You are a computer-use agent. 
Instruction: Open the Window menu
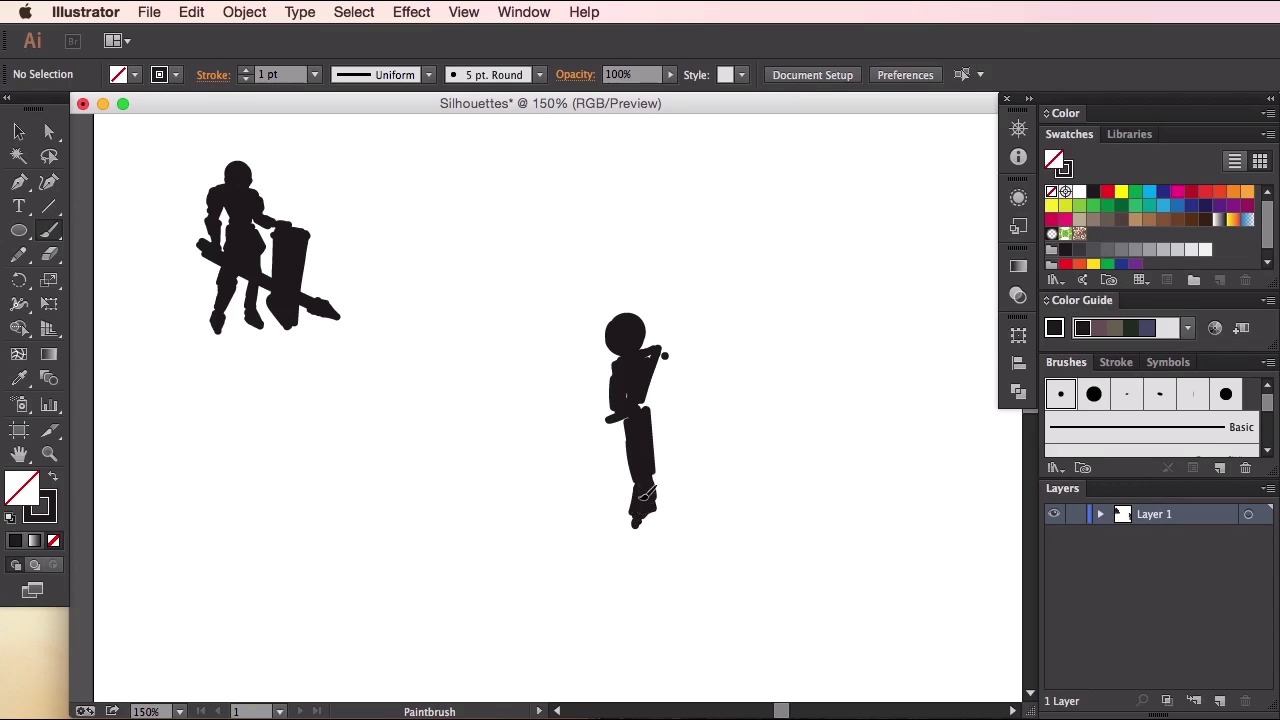coord(524,12)
